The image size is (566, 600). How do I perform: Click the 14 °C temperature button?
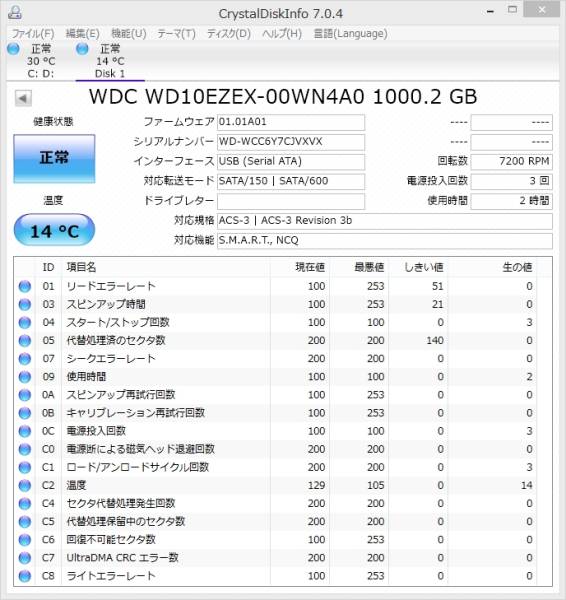54,230
